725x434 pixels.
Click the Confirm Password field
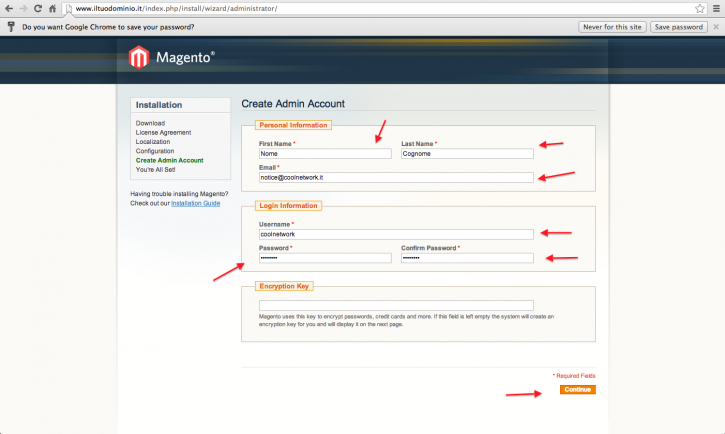pos(467,258)
